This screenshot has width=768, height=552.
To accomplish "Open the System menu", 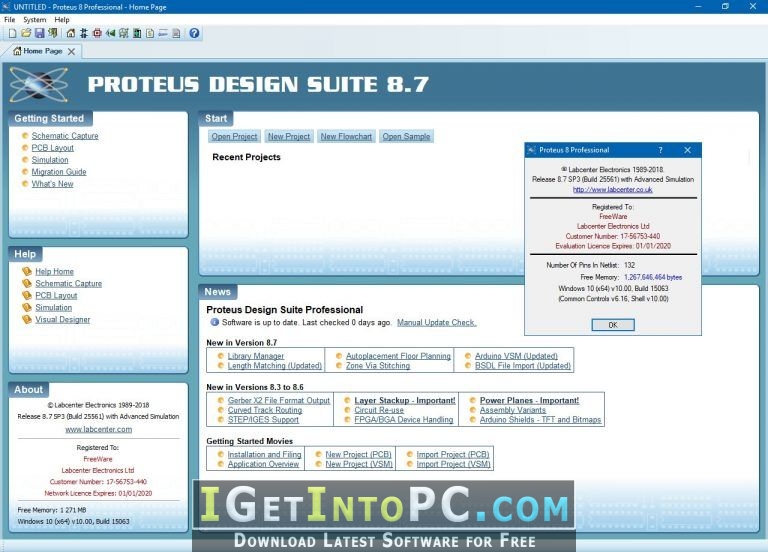I will [x=35, y=20].
